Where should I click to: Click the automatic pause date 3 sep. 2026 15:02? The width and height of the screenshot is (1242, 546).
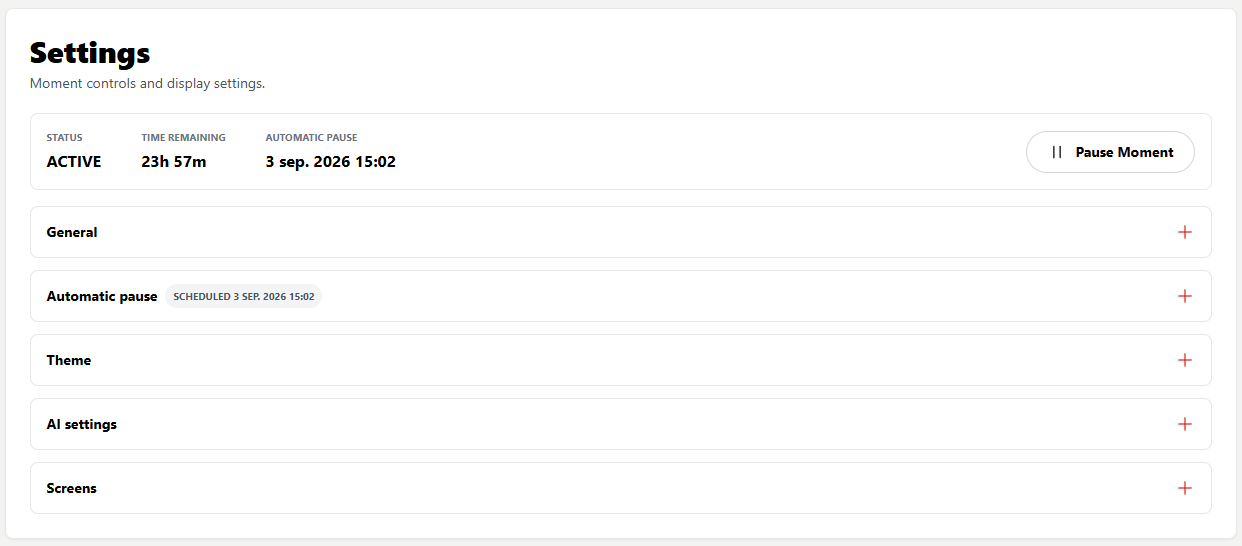[x=331, y=162]
